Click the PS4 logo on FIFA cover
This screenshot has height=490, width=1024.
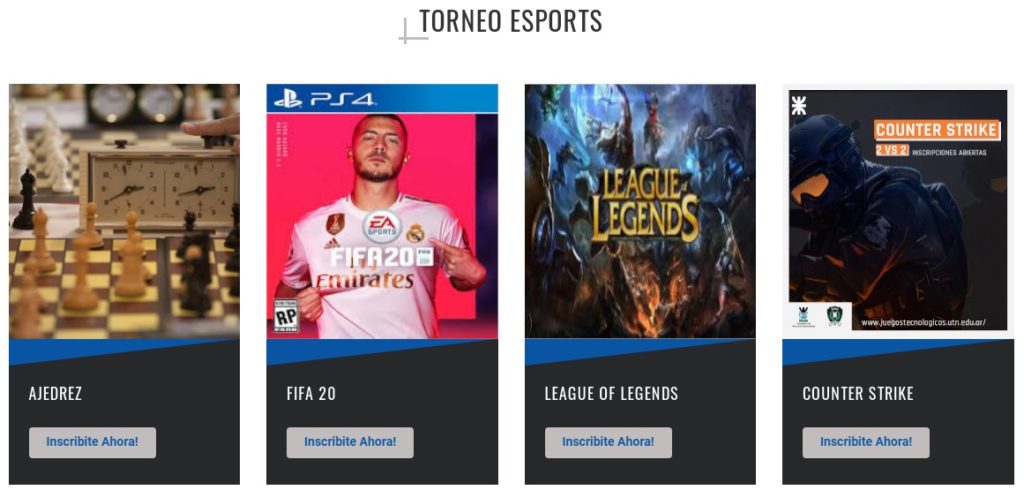[x=324, y=99]
